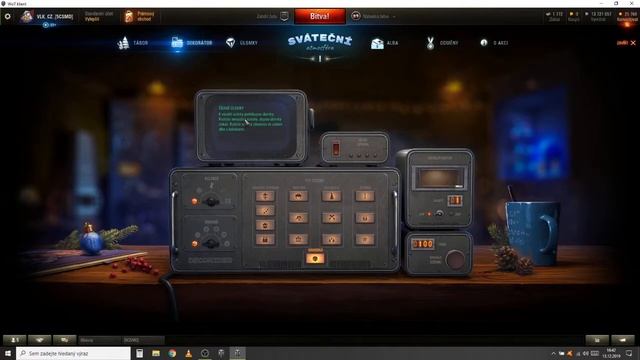This screenshot has width=640, height=360.
Task: Click the decoration preview window on right unit
Action: tap(440, 178)
